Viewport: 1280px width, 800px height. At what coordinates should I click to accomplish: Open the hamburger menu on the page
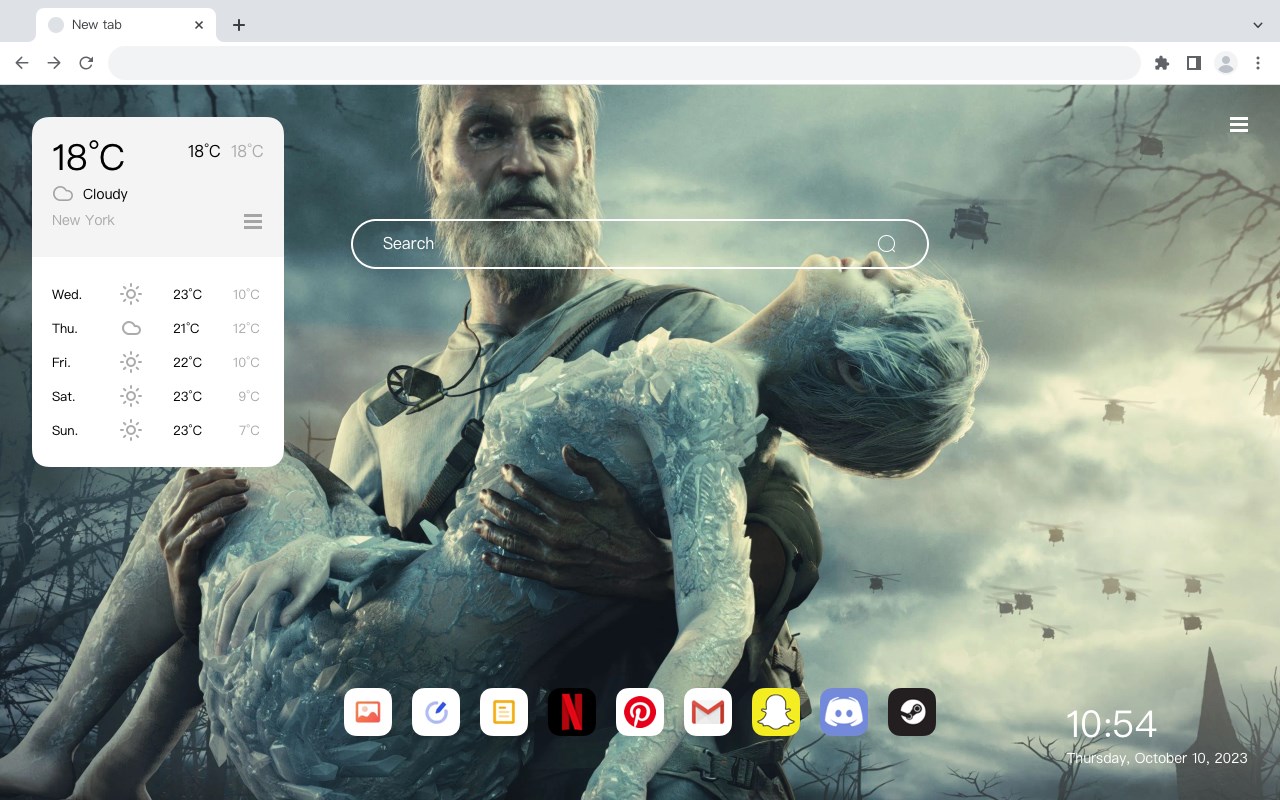coord(1239,125)
